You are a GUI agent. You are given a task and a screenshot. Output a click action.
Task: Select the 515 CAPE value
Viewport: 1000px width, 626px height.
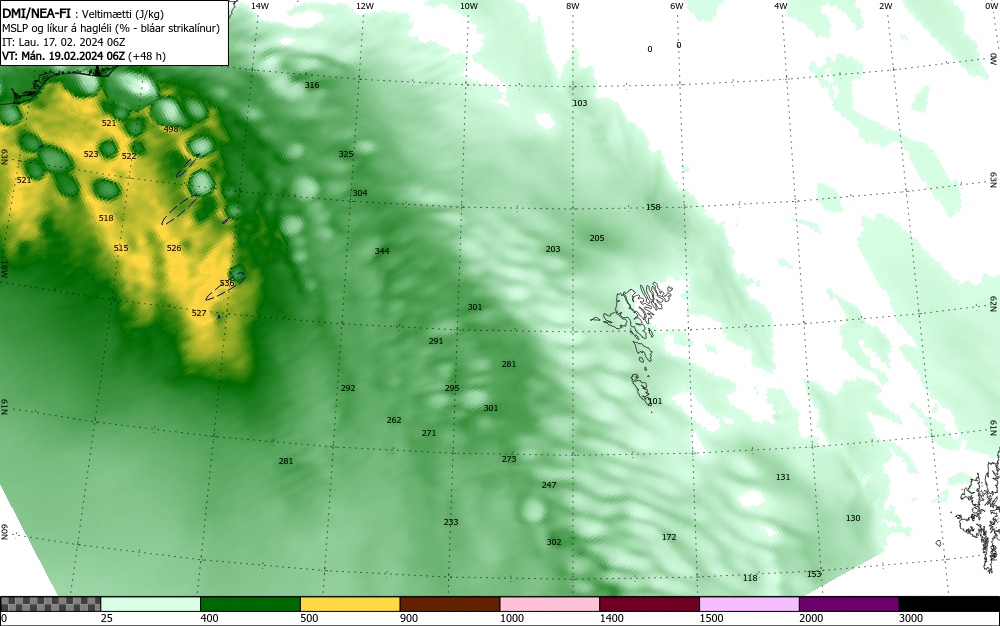[x=121, y=248]
